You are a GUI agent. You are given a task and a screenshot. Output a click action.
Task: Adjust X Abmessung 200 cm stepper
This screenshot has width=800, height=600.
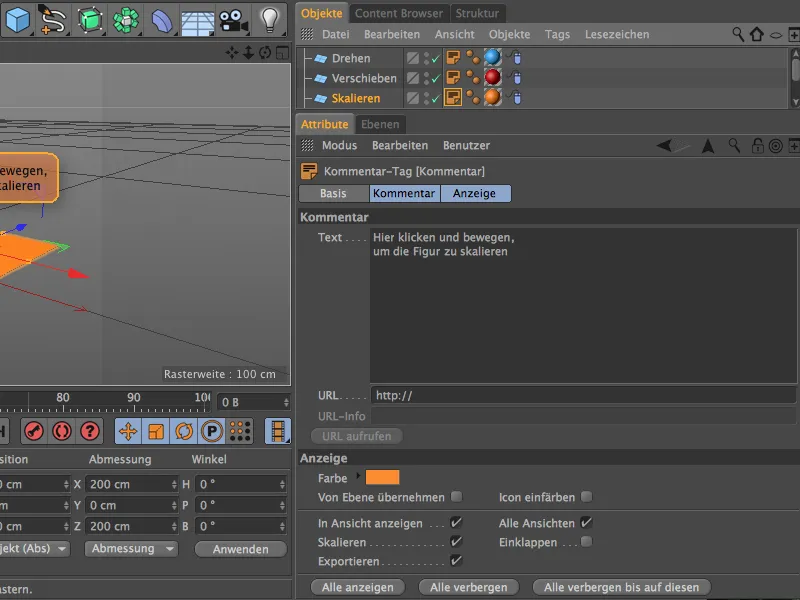click(x=174, y=484)
